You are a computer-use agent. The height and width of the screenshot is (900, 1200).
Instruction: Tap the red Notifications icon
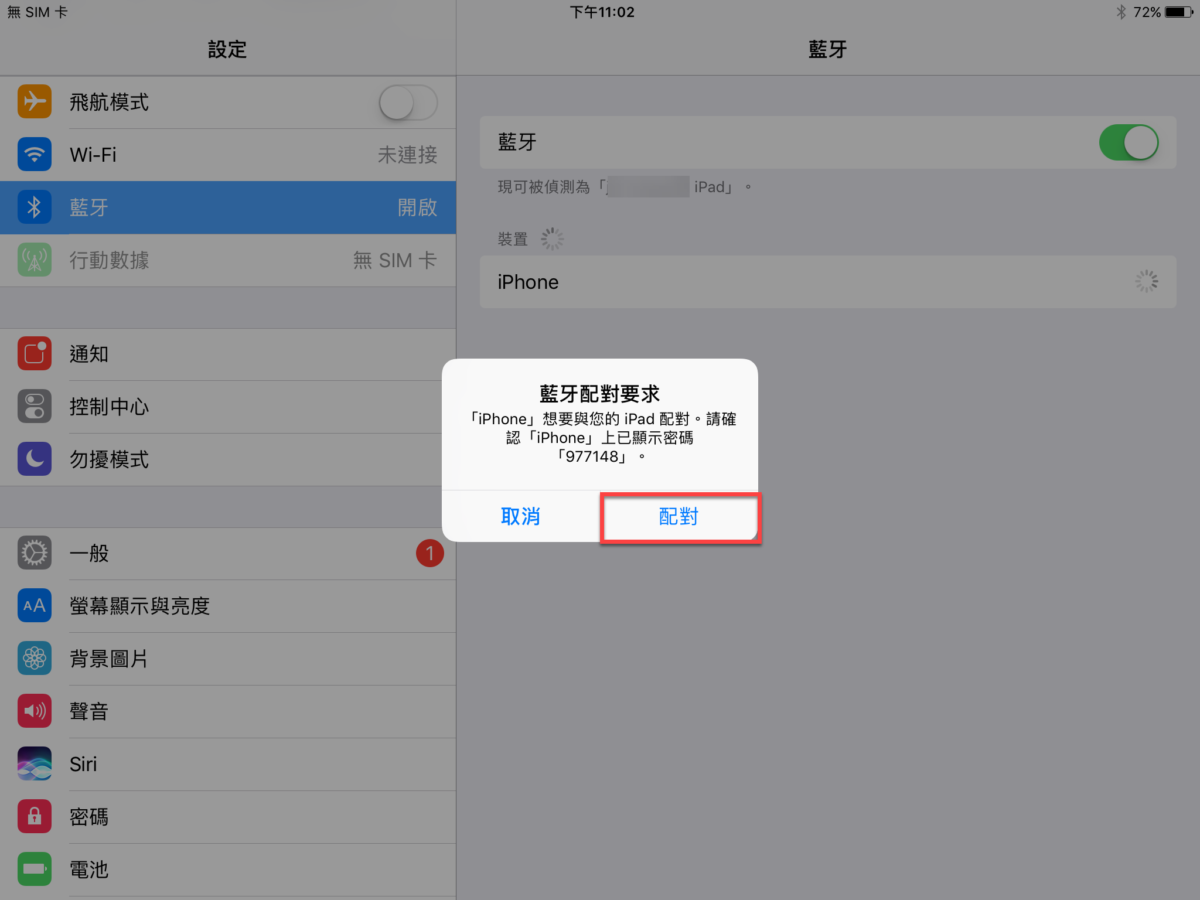tap(35, 354)
